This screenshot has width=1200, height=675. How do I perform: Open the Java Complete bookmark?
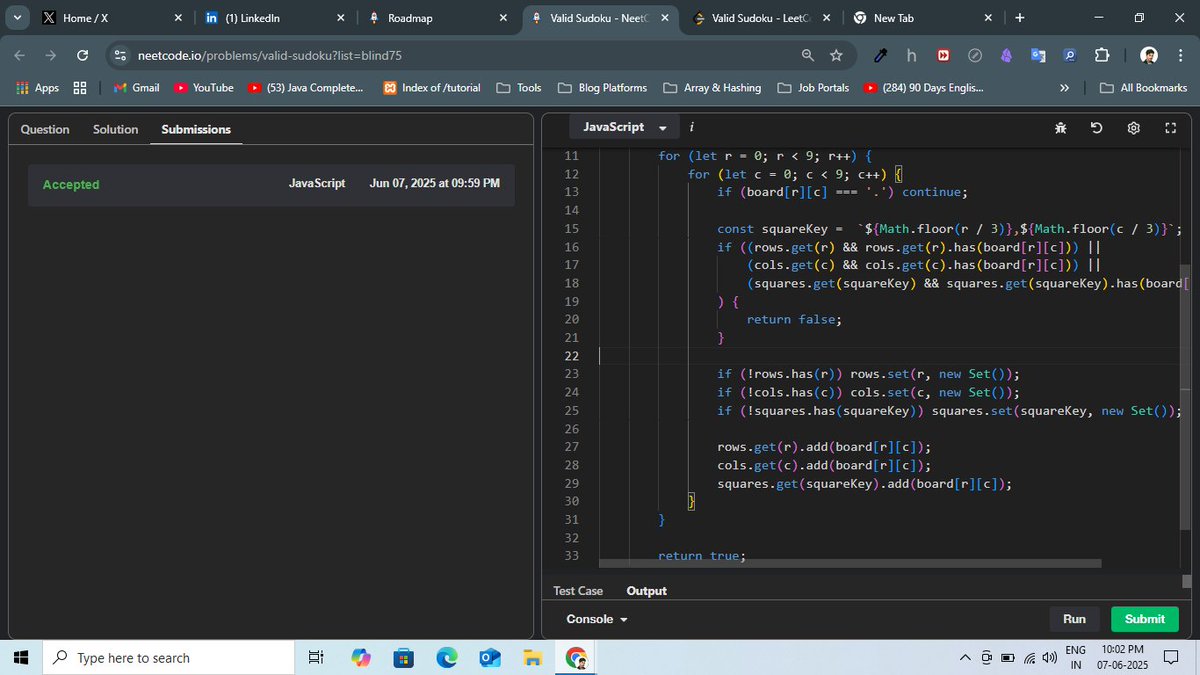click(307, 88)
